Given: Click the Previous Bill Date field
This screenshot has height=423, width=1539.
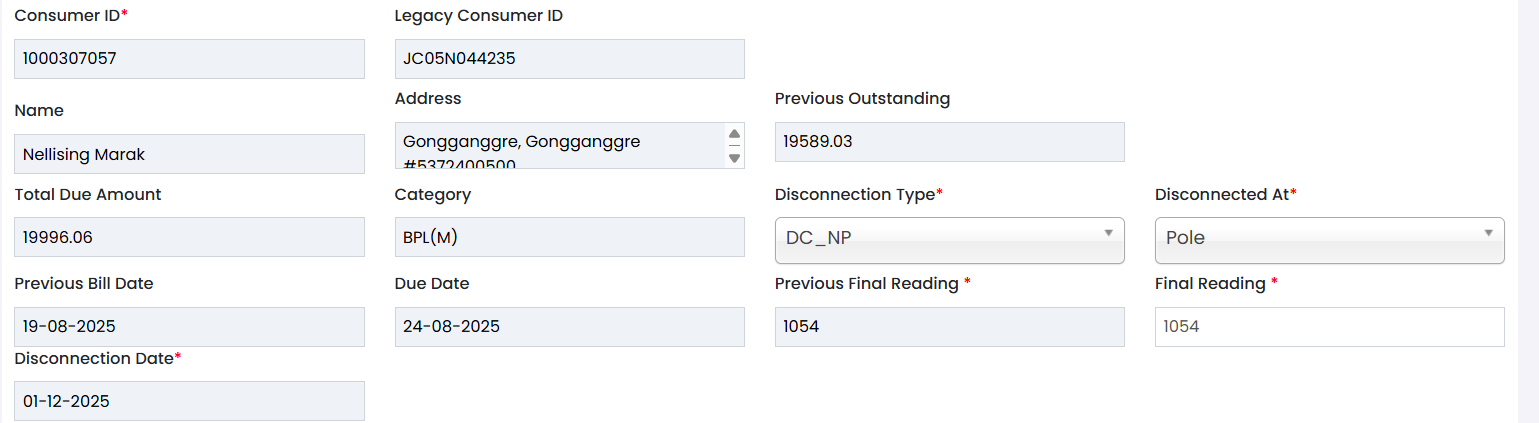Looking at the screenshot, I should click(x=189, y=327).
